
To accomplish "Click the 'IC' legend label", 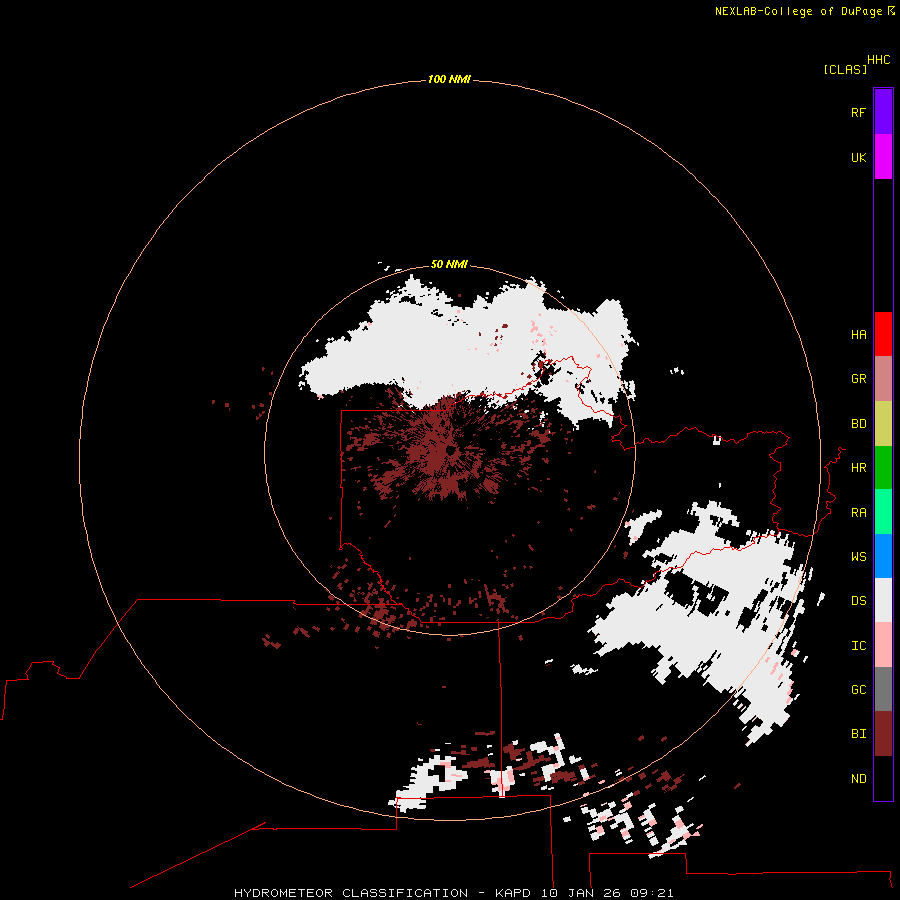I will coord(858,646).
